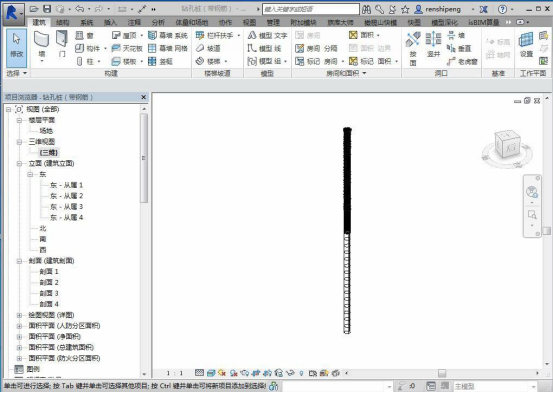Click the 幕墙 系统 curtain system tool
The image size is (553, 393).
click(x=168, y=35)
